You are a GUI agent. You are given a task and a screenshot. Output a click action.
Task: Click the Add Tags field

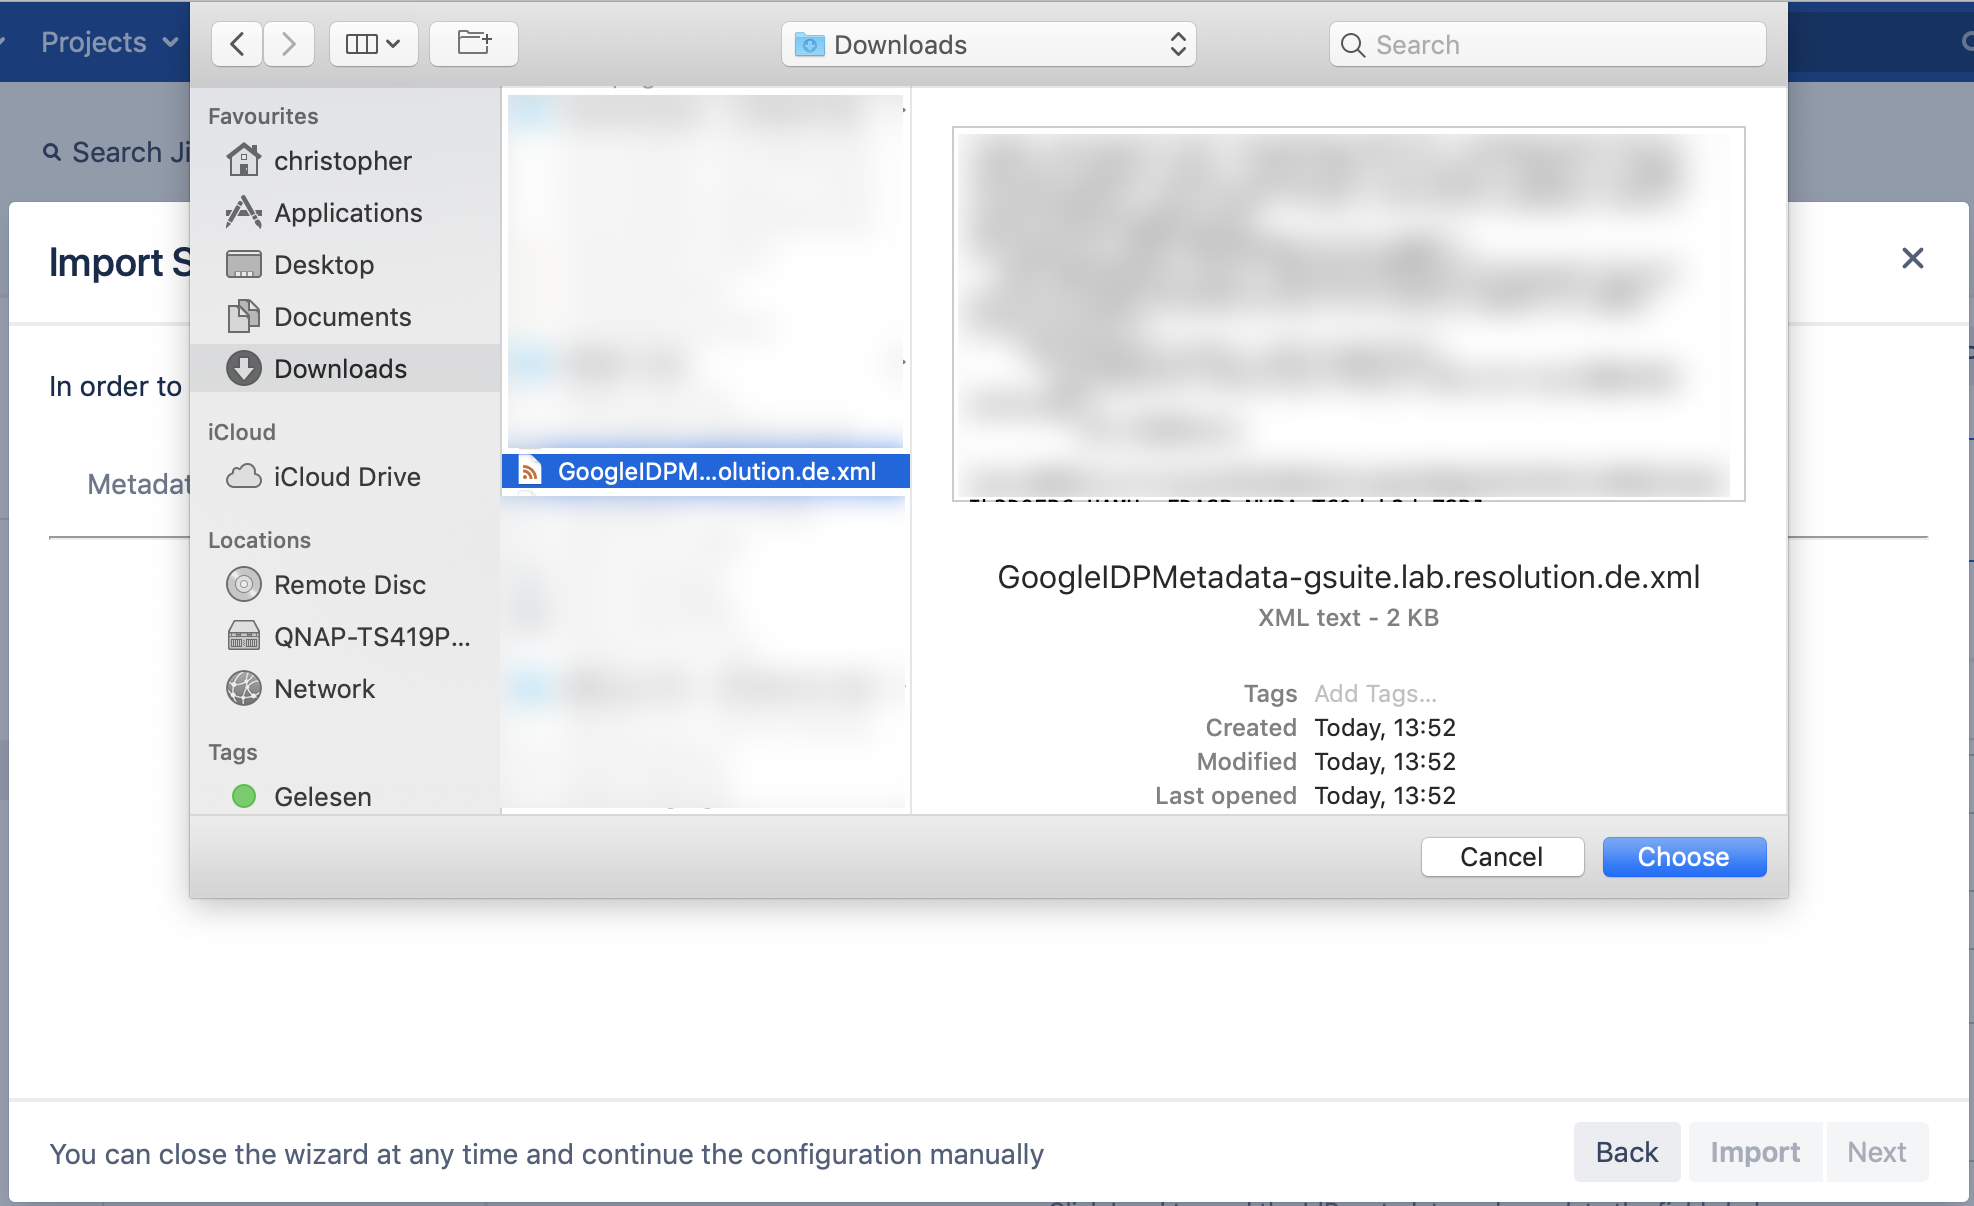pos(1375,693)
